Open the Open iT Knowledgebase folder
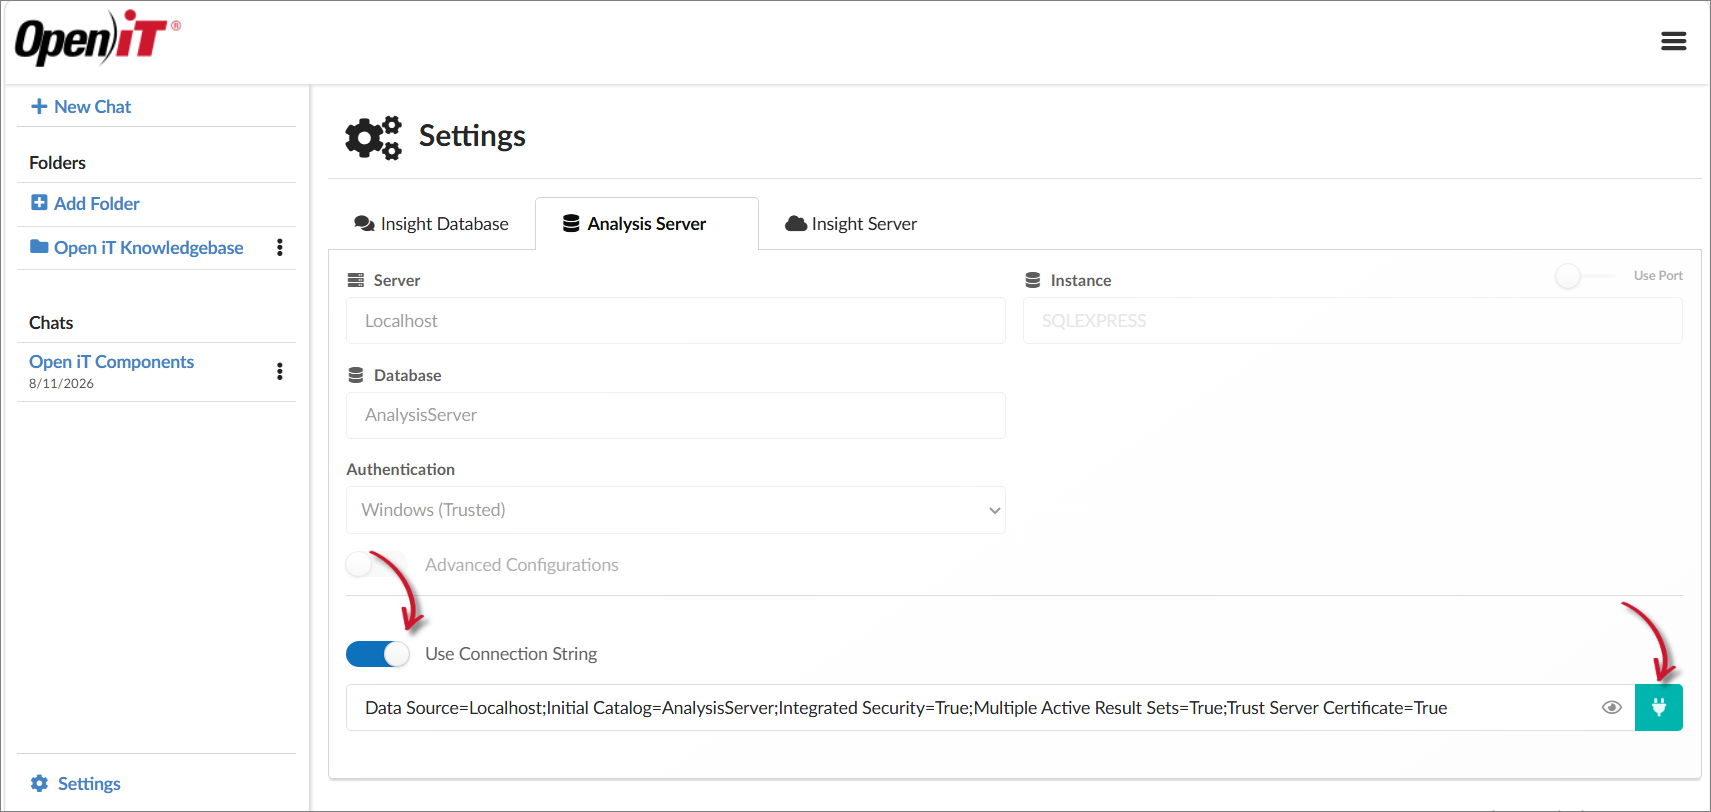The image size is (1711, 812). [x=148, y=248]
